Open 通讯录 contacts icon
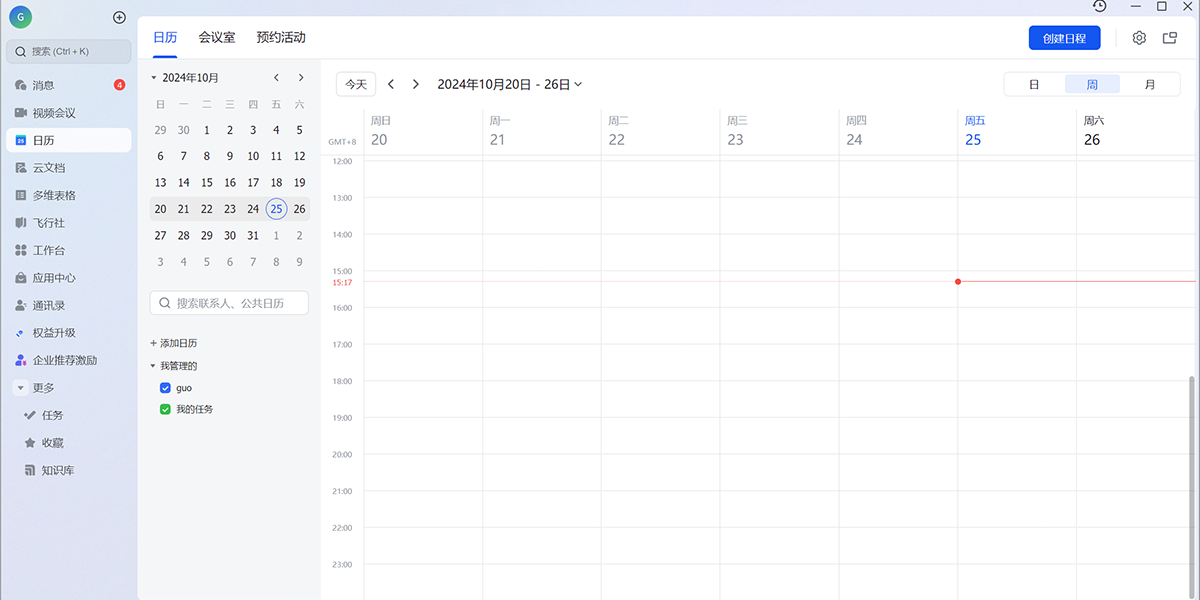The width and height of the screenshot is (1200, 600). [x=21, y=305]
